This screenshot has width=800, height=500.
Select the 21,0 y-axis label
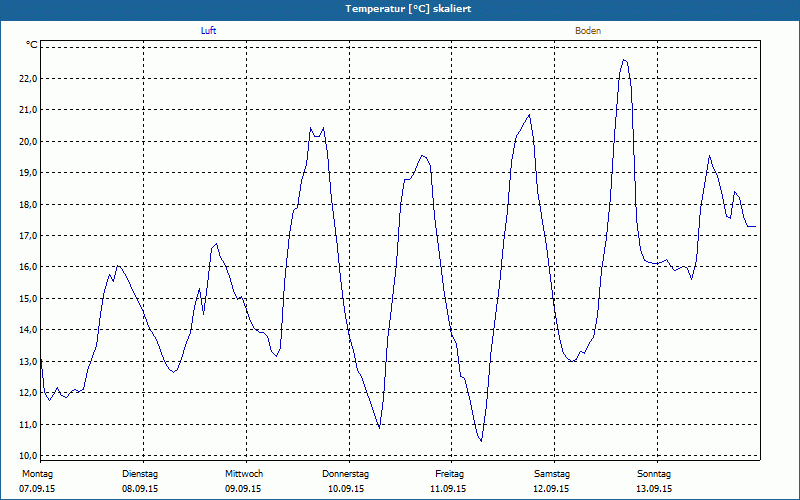coord(28,110)
